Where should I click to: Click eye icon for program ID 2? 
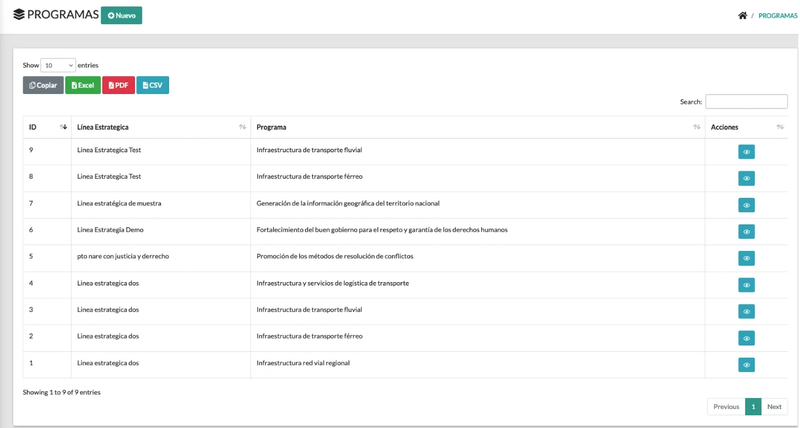(x=746, y=338)
